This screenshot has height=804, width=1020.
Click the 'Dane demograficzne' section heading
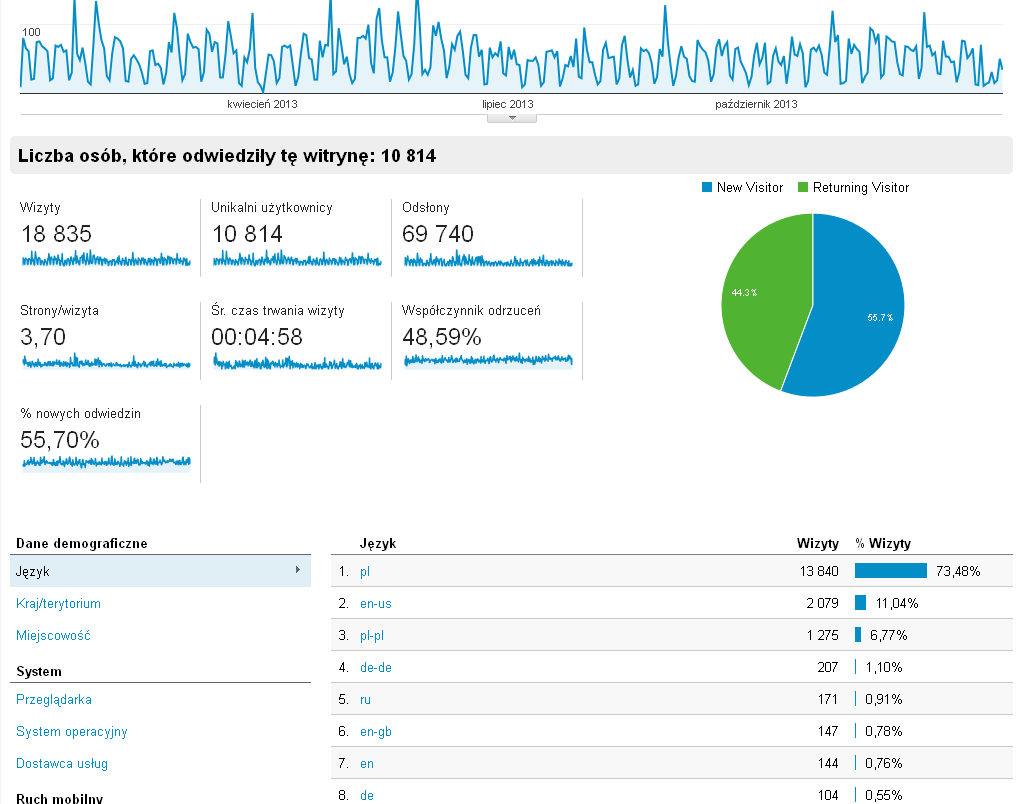click(82, 544)
